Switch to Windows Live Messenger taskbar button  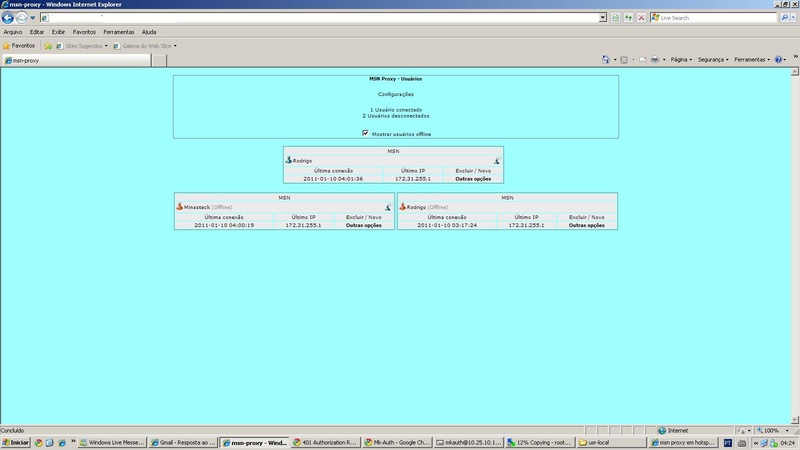(112, 443)
